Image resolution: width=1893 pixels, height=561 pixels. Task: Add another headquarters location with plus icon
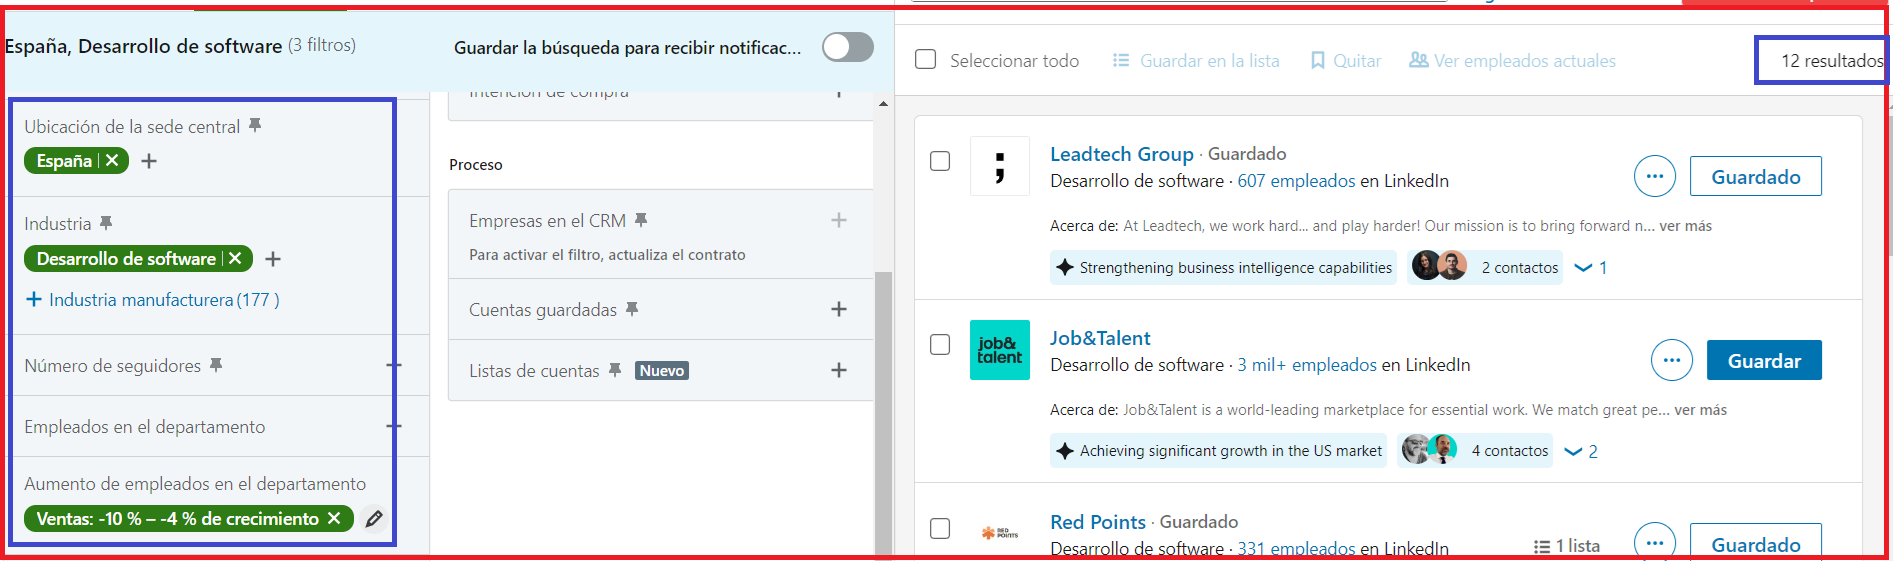point(149,161)
